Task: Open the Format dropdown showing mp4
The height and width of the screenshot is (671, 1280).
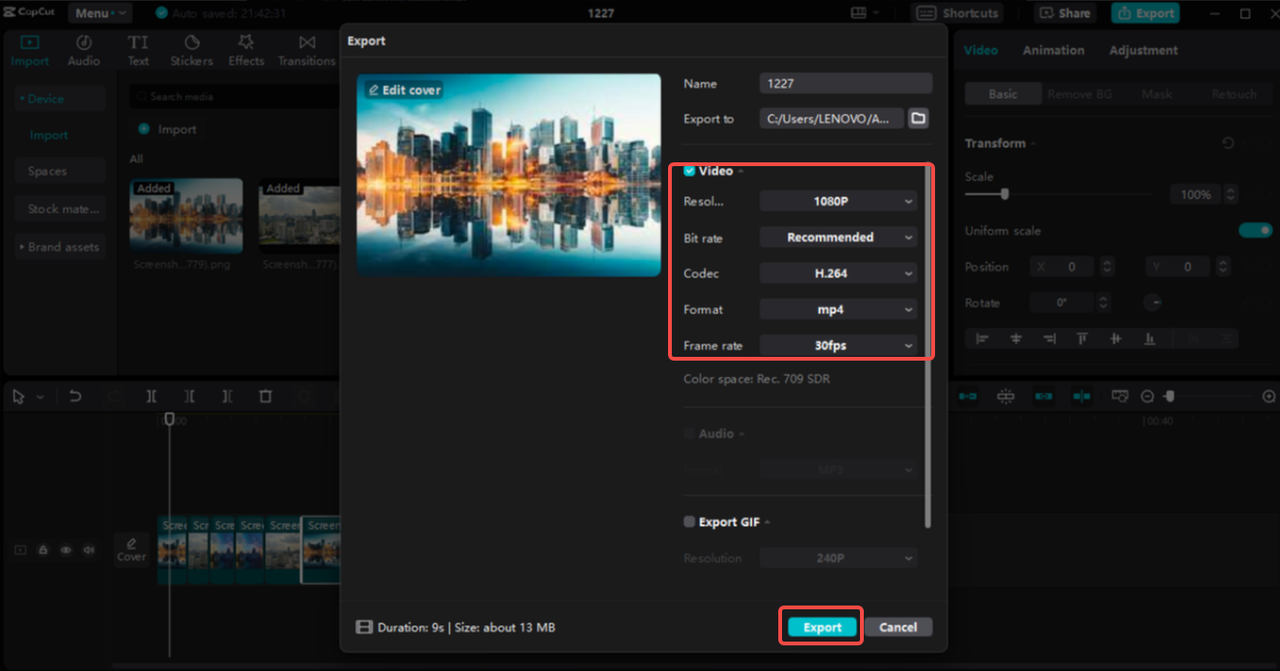Action: [838, 309]
